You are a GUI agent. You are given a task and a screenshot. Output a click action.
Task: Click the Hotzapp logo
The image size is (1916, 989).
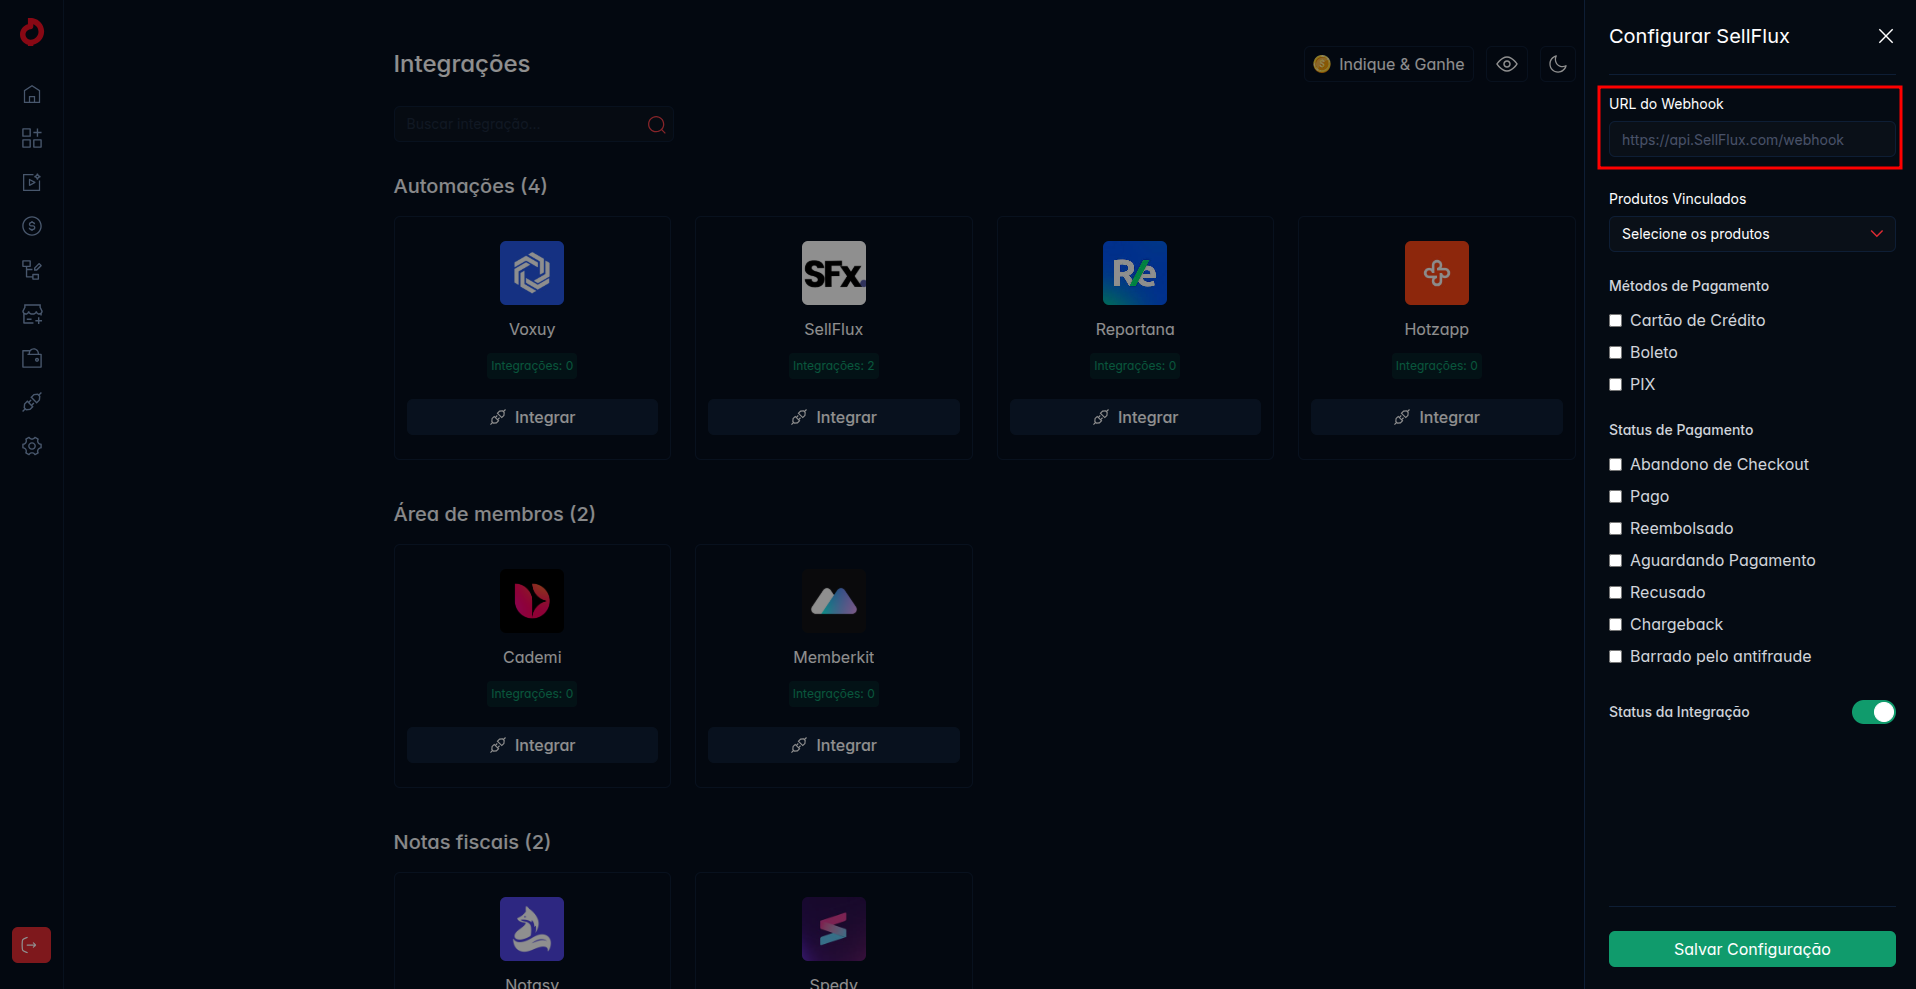(1437, 273)
